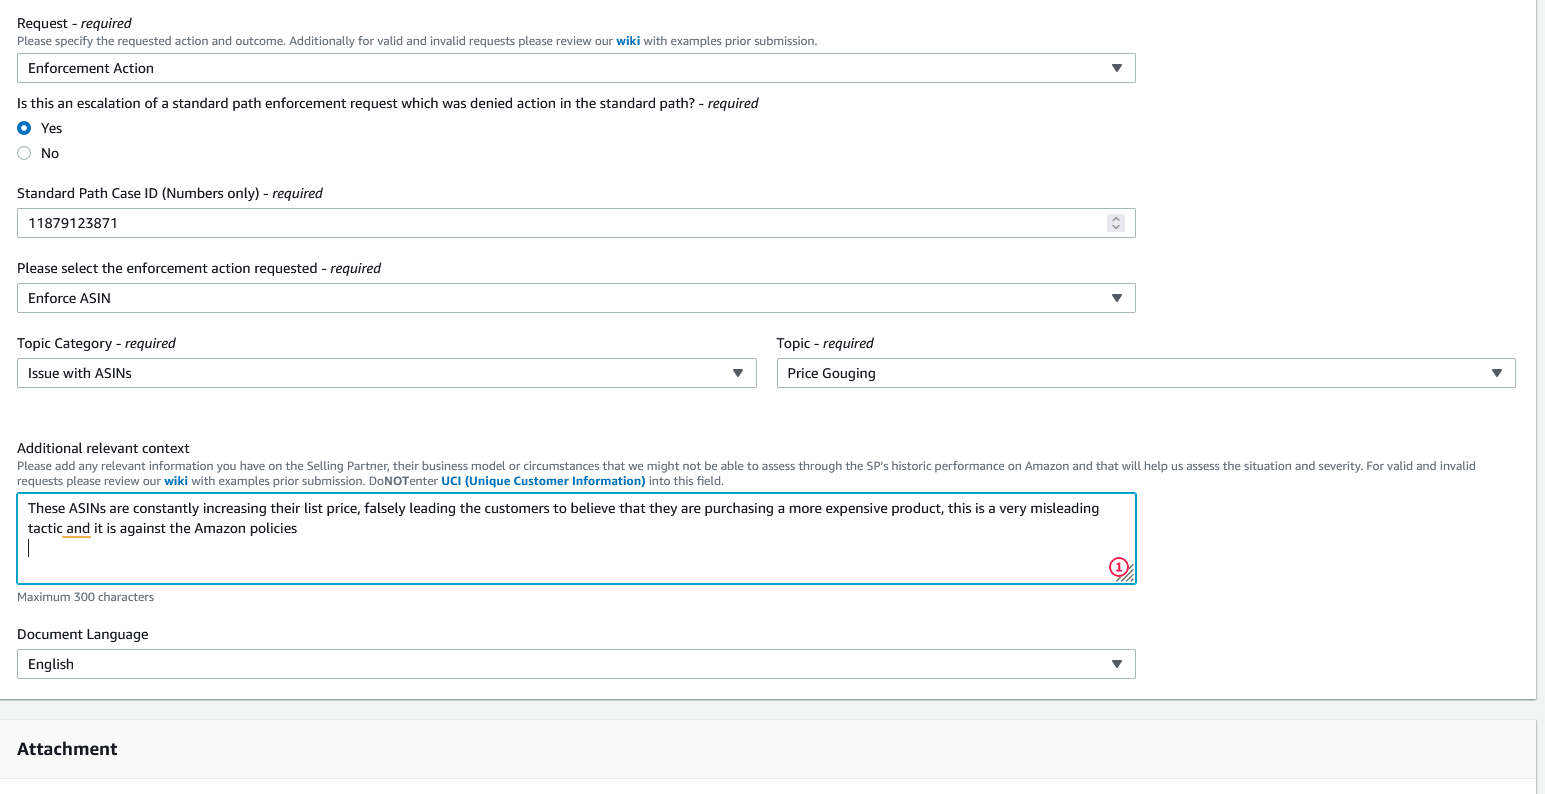The width and height of the screenshot is (1545, 794).
Task: Click the textarea resize handle icon
Action: [x=1128, y=575]
